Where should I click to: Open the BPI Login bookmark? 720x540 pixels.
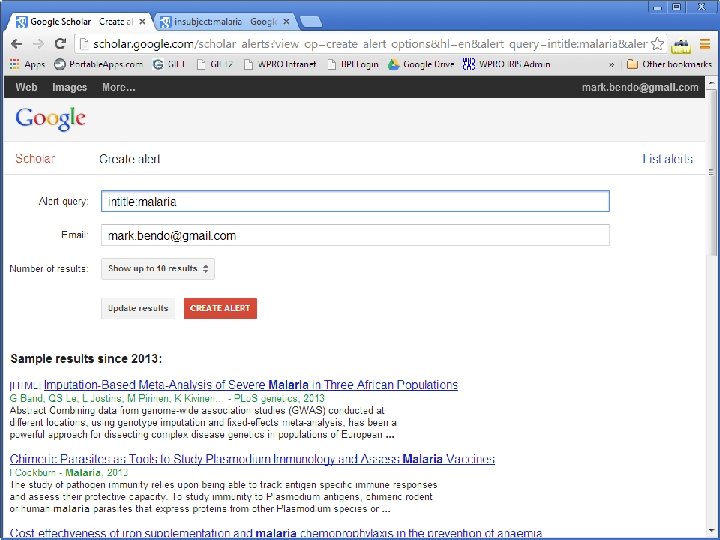click(353, 64)
